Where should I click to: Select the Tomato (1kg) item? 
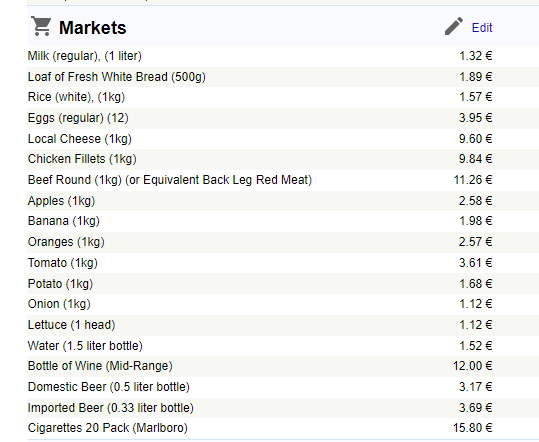(63, 263)
